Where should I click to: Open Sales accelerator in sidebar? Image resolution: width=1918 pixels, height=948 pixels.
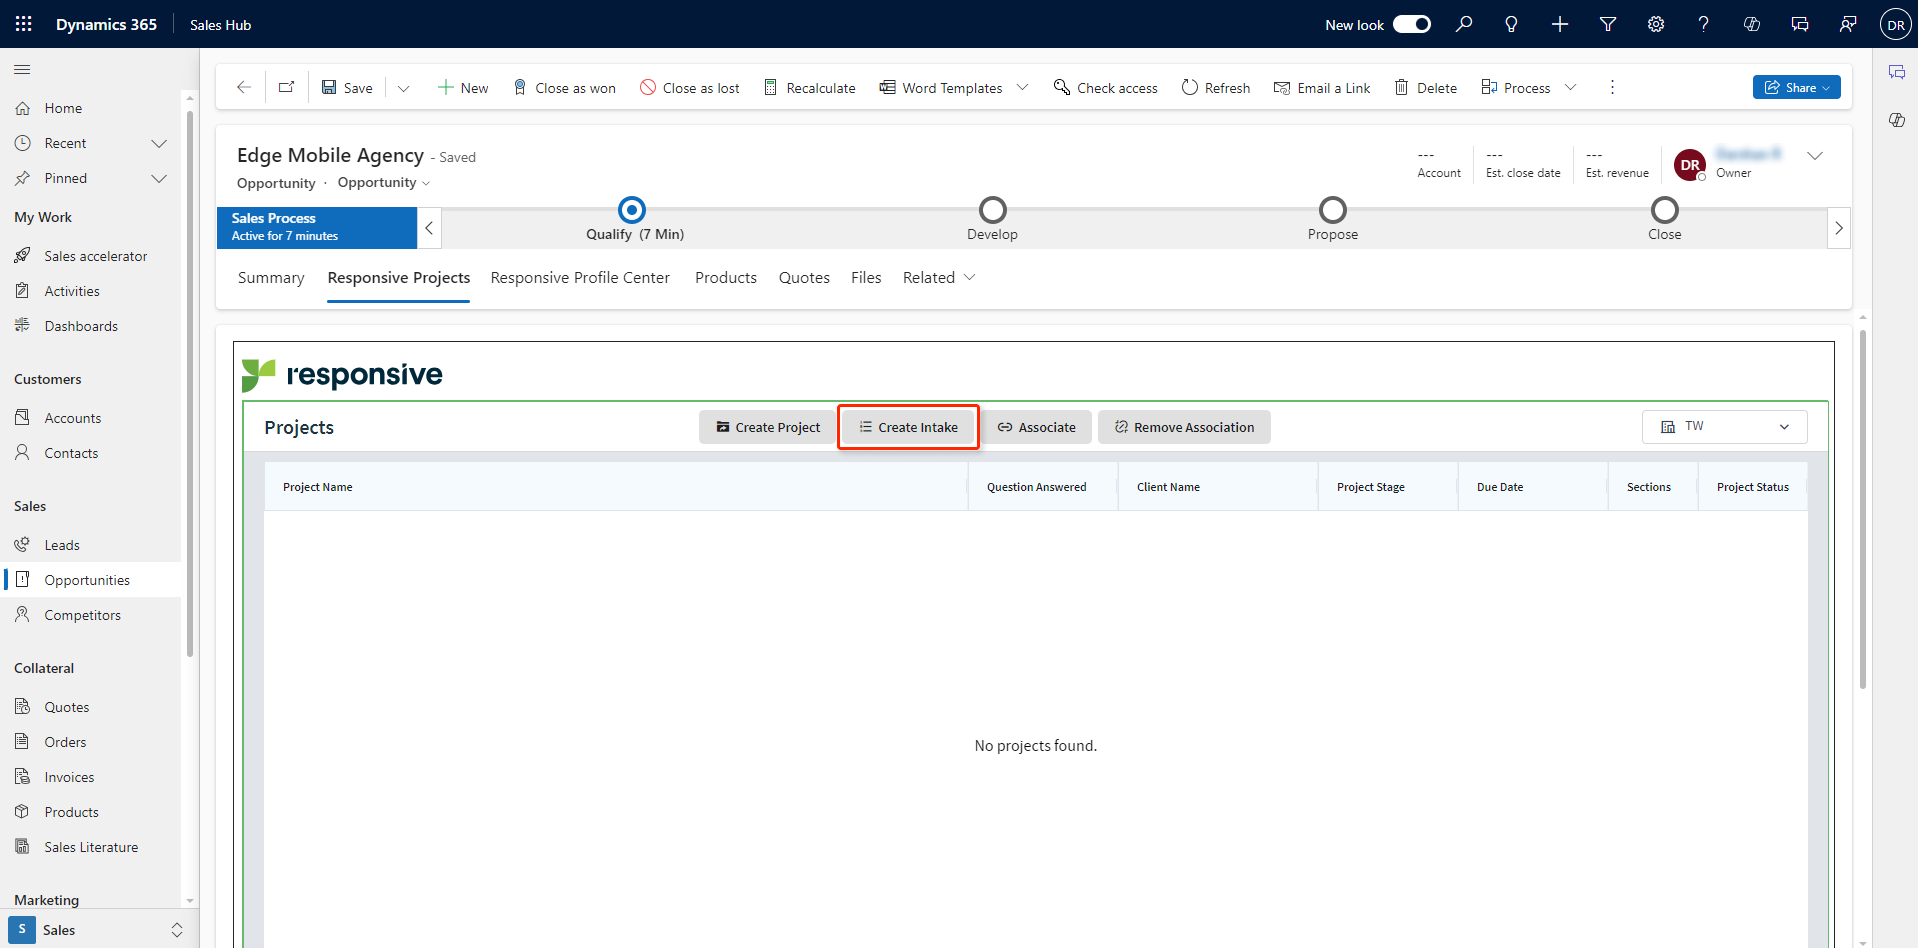pyautogui.click(x=91, y=256)
